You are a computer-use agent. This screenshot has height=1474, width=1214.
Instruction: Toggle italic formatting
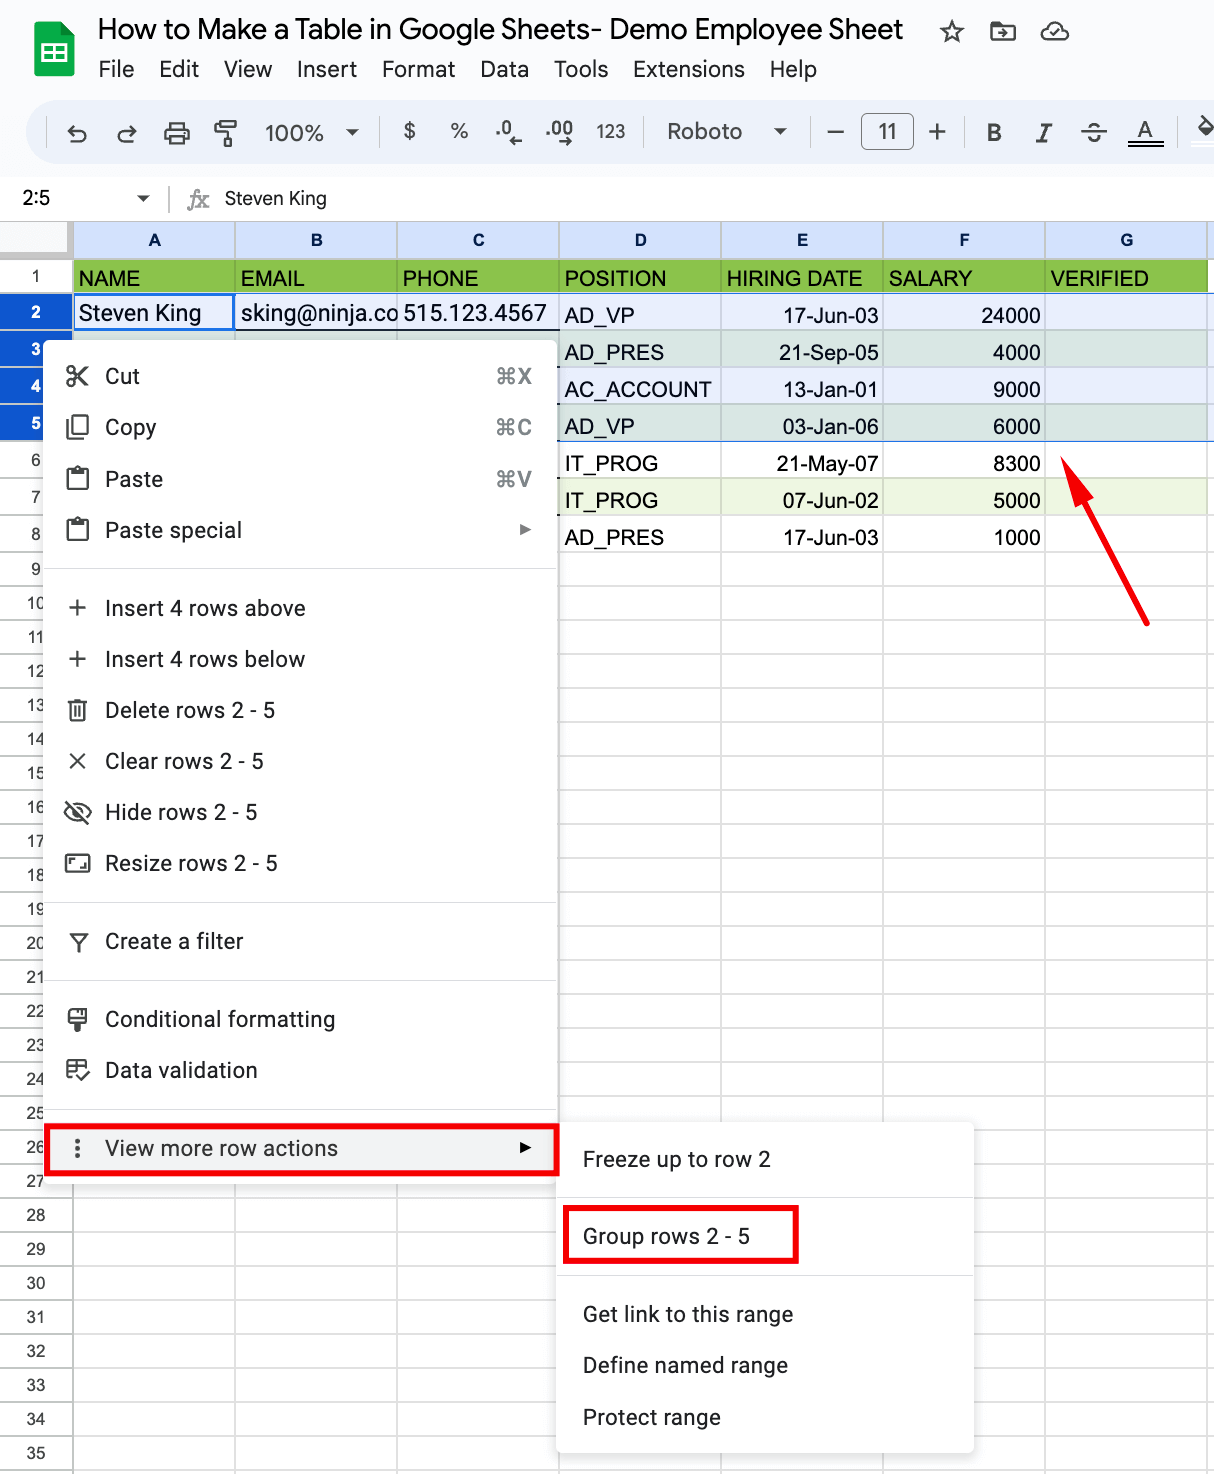1043,131
